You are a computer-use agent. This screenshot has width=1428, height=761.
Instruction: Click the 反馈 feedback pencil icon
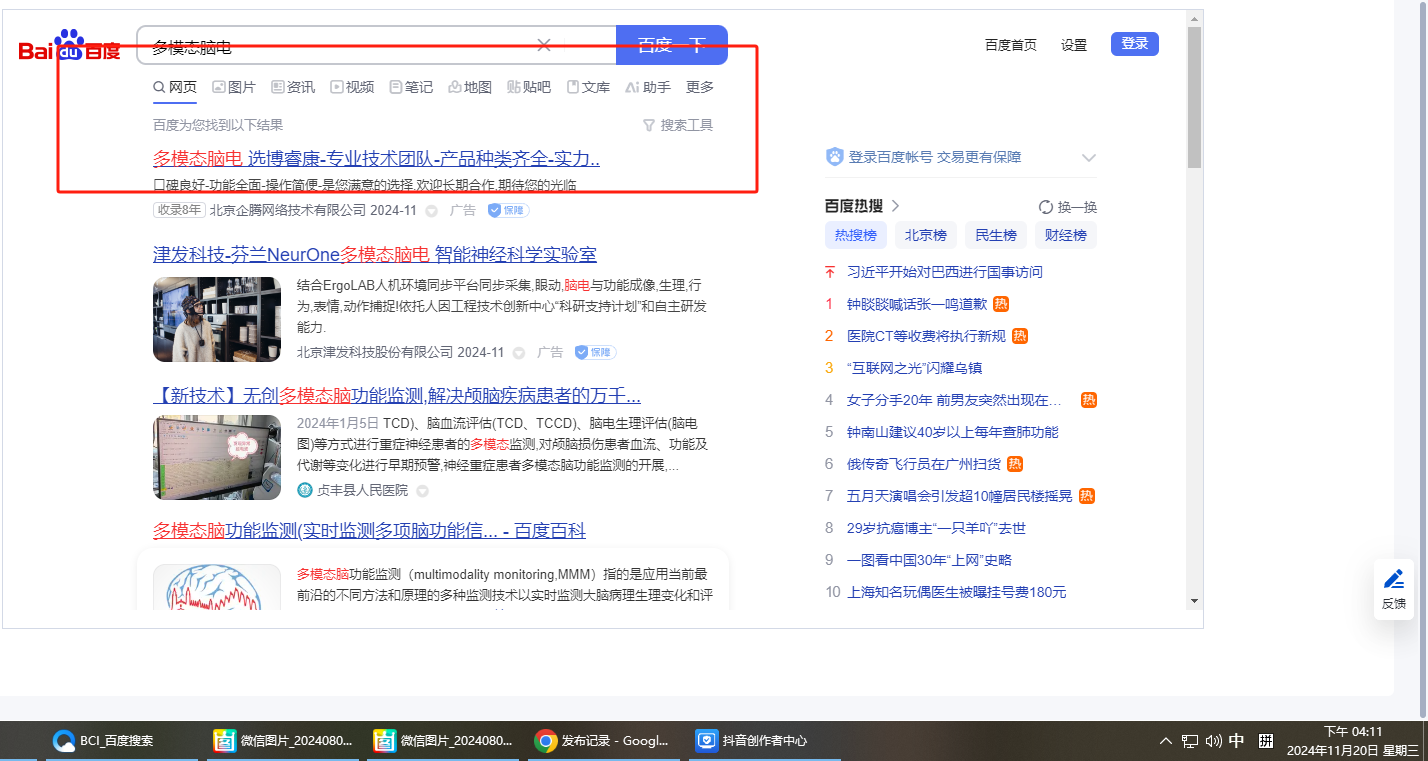[x=1394, y=580]
